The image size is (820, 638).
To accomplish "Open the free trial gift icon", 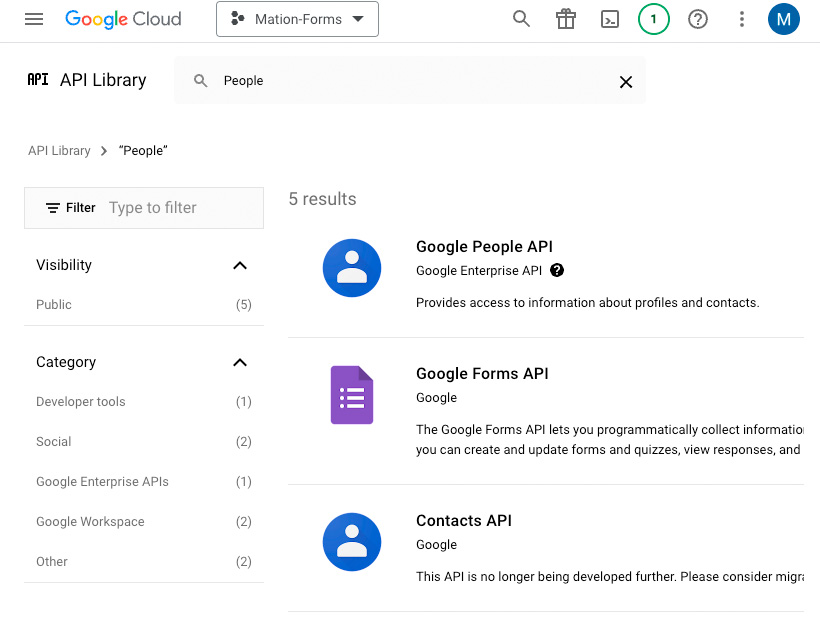I will (x=565, y=19).
